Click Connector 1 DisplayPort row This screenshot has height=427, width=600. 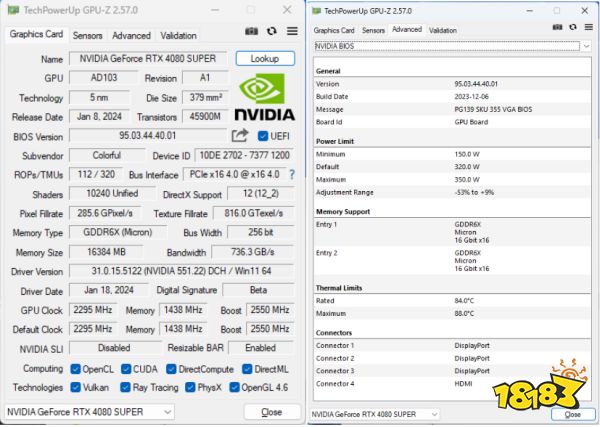452,346
